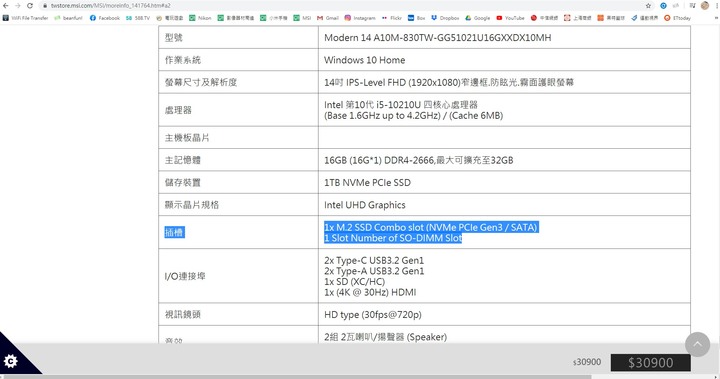
Task: Click the 視訊鏡頭 row label
Action: tap(183, 315)
